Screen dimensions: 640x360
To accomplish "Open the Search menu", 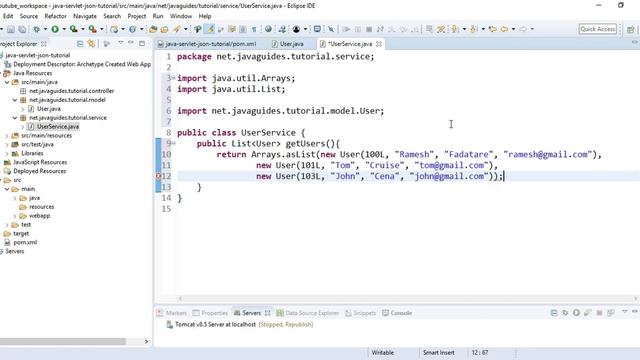I will [x=112, y=16].
